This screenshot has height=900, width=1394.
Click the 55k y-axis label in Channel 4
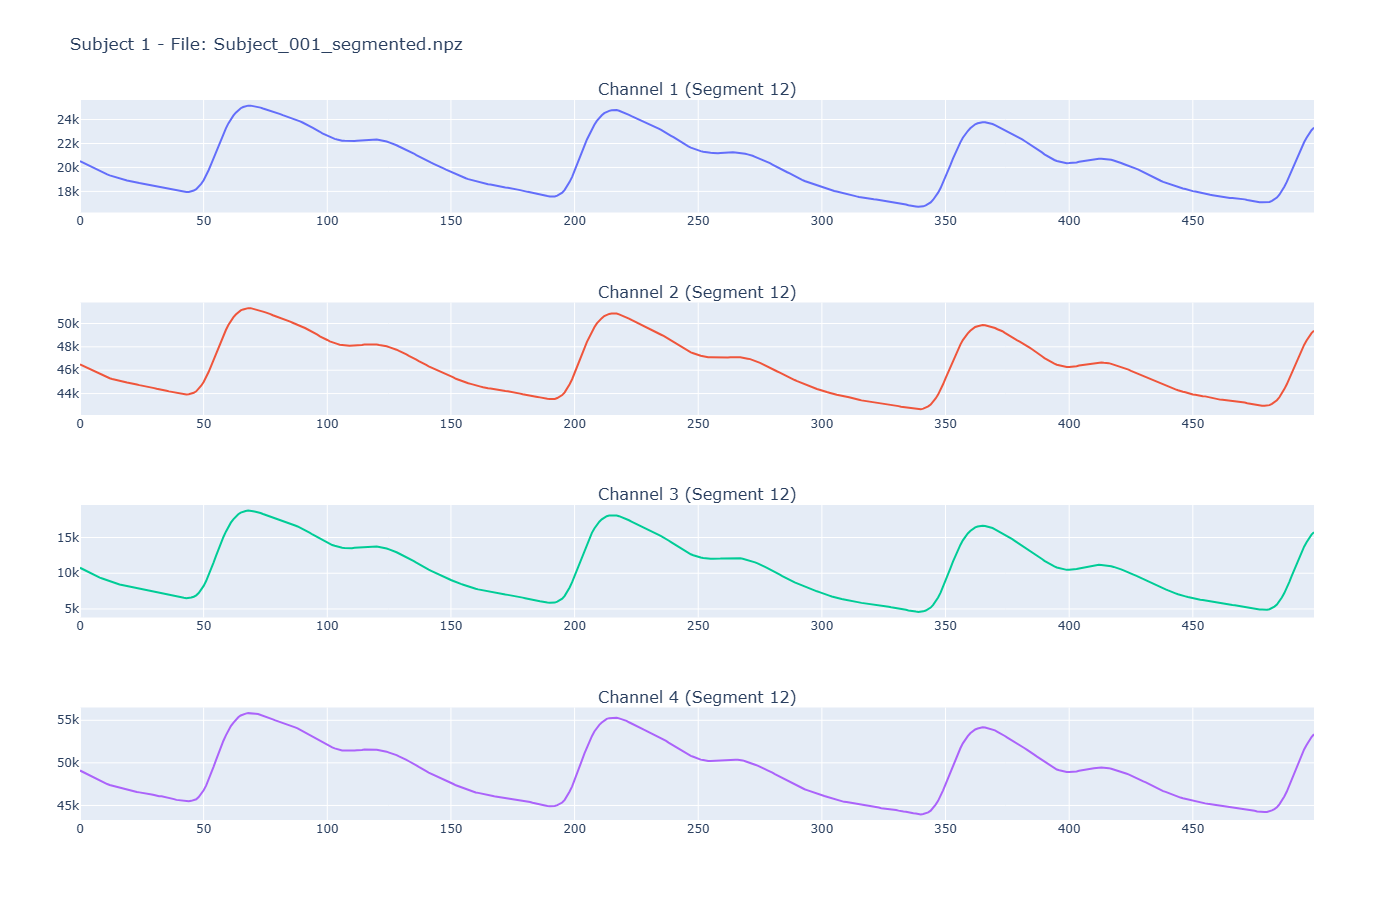68,720
